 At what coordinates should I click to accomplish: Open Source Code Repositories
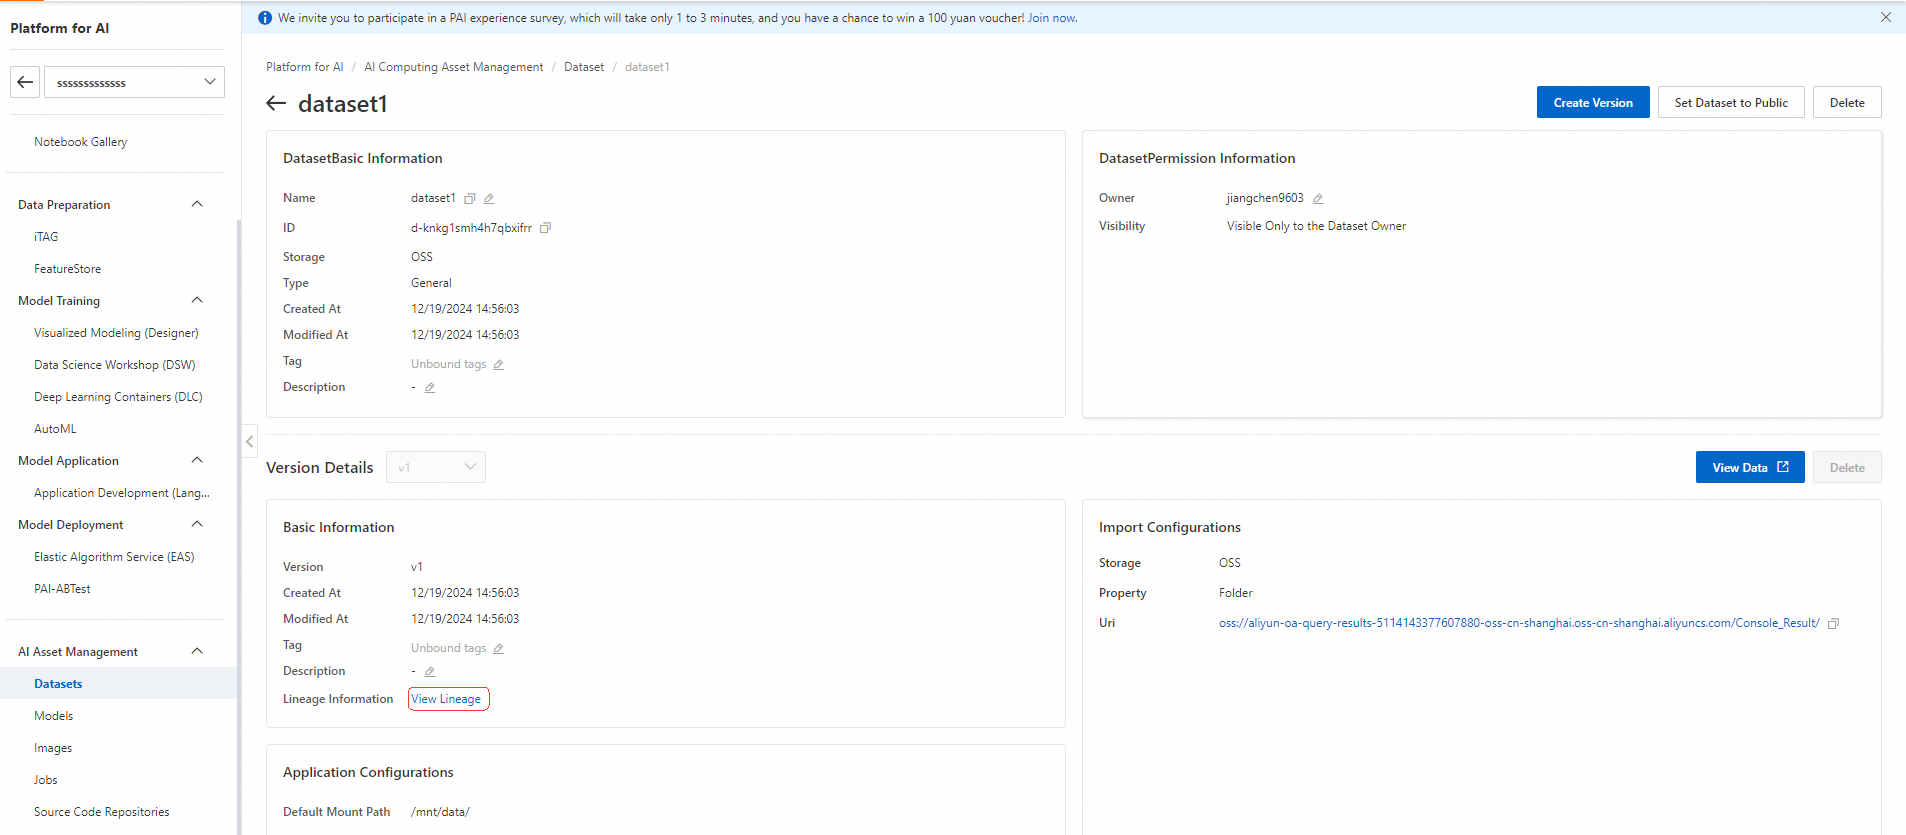click(x=102, y=812)
